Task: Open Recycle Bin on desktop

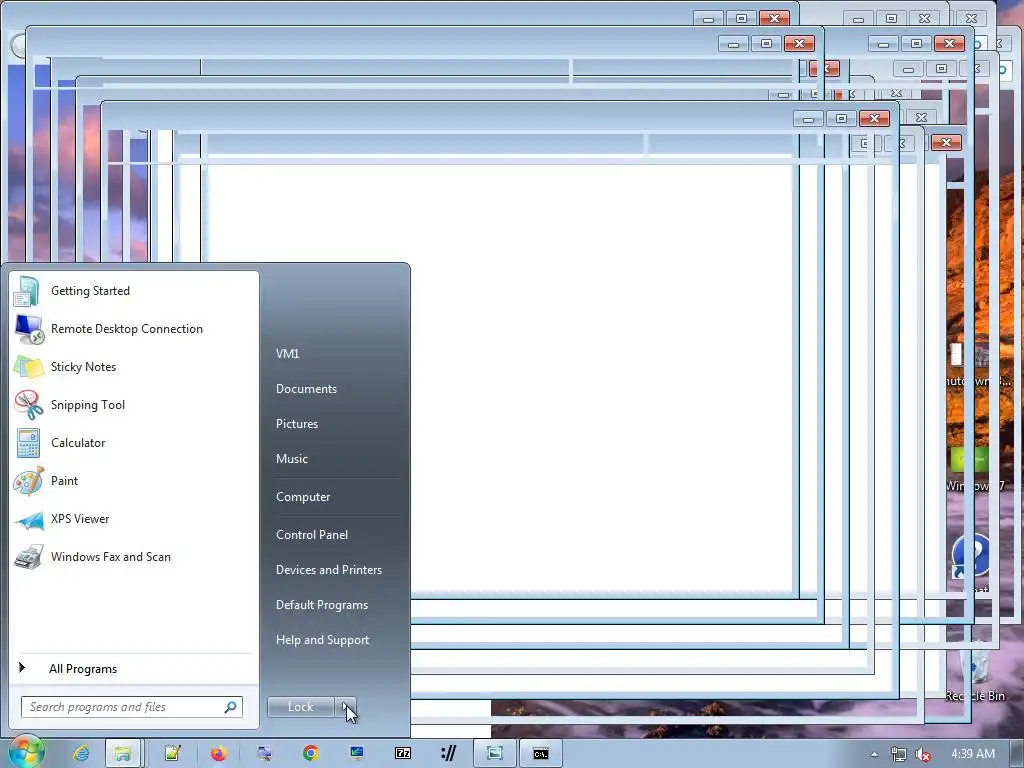Action: (974, 673)
